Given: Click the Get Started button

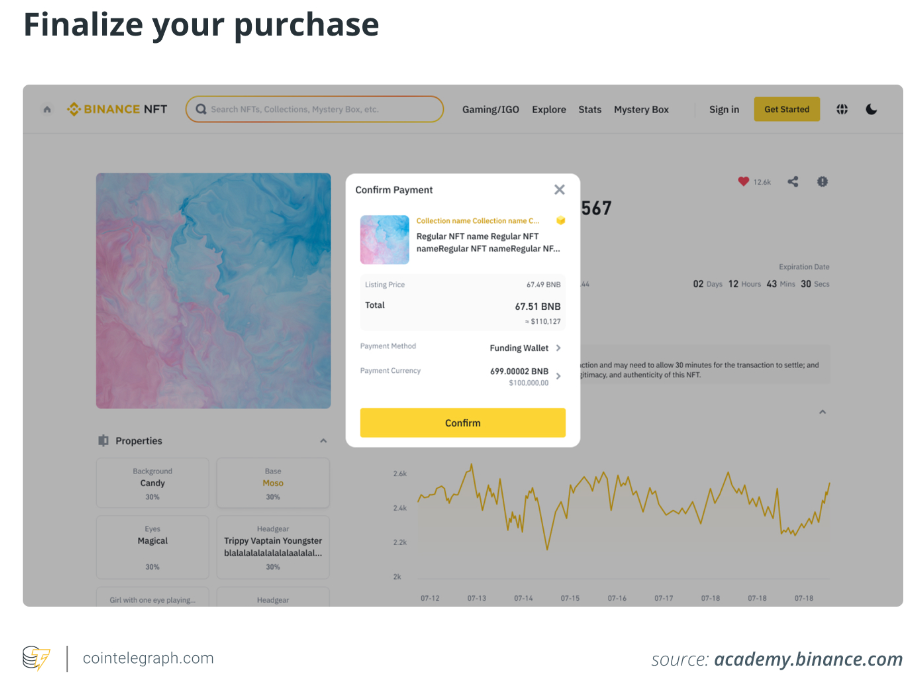Looking at the screenshot, I should pos(786,110).
